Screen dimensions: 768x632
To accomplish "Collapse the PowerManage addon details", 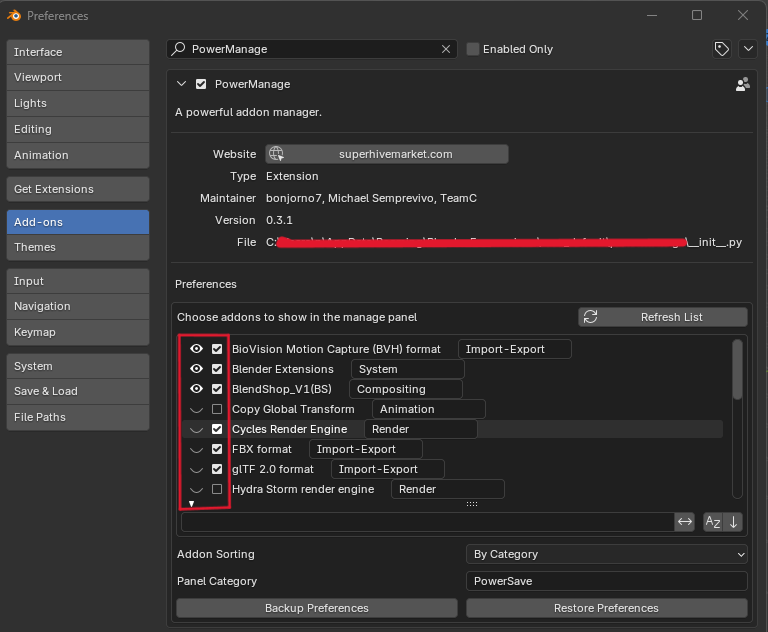I will pyautogui.click(x=181, y=85).
